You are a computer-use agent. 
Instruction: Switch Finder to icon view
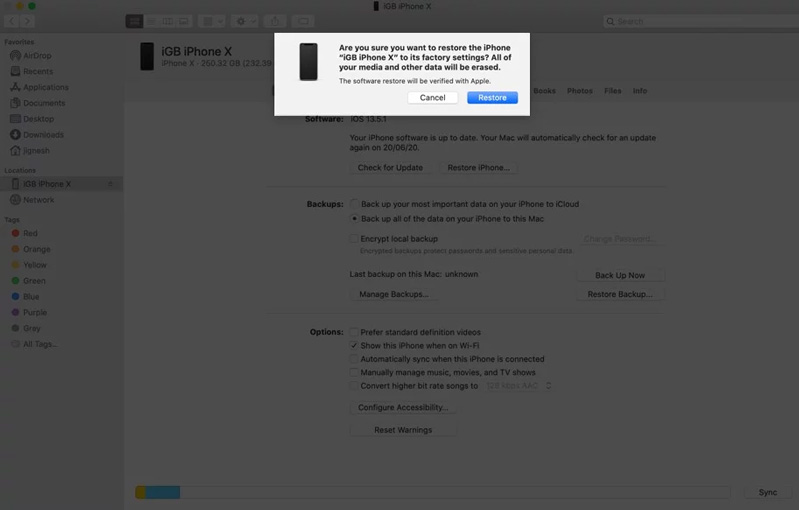click(134, 21)
